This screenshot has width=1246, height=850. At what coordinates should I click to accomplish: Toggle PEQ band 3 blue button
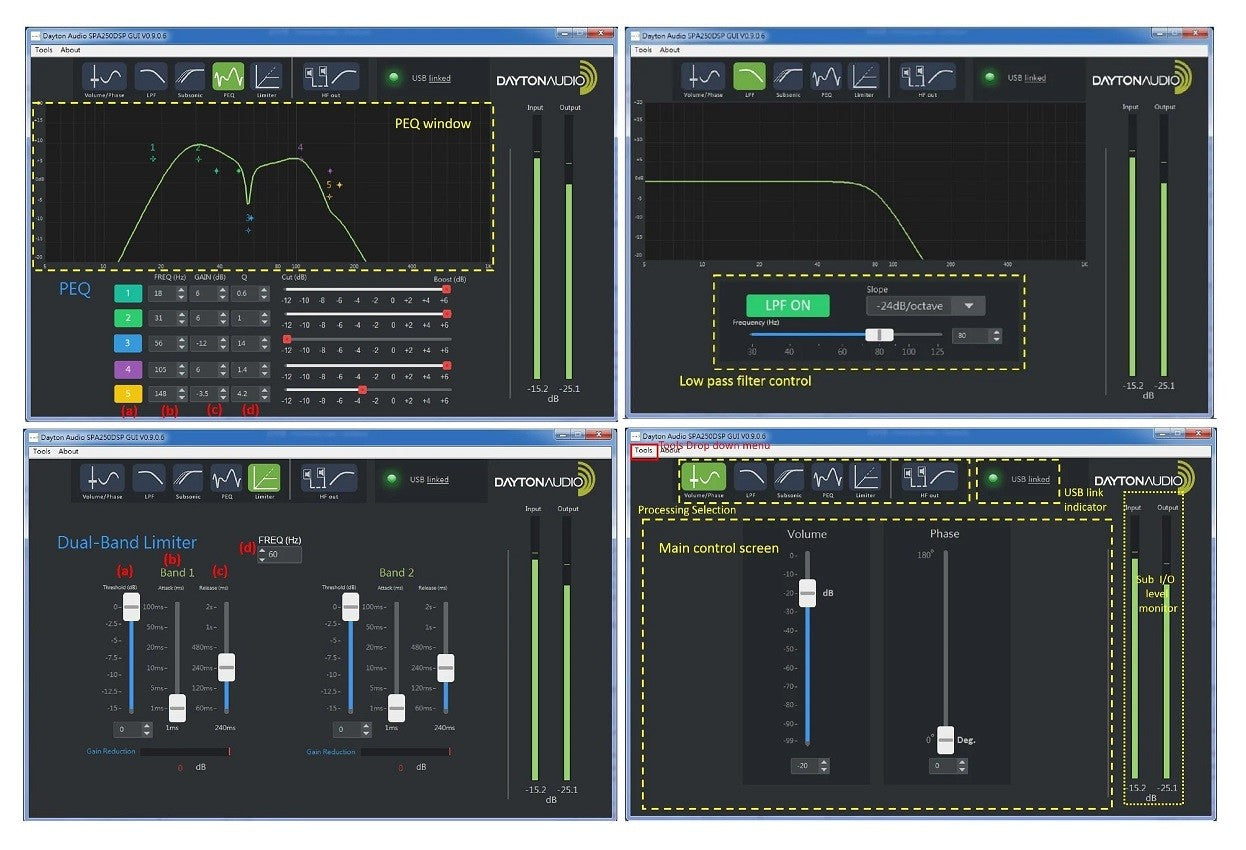[x=128, y=343]
